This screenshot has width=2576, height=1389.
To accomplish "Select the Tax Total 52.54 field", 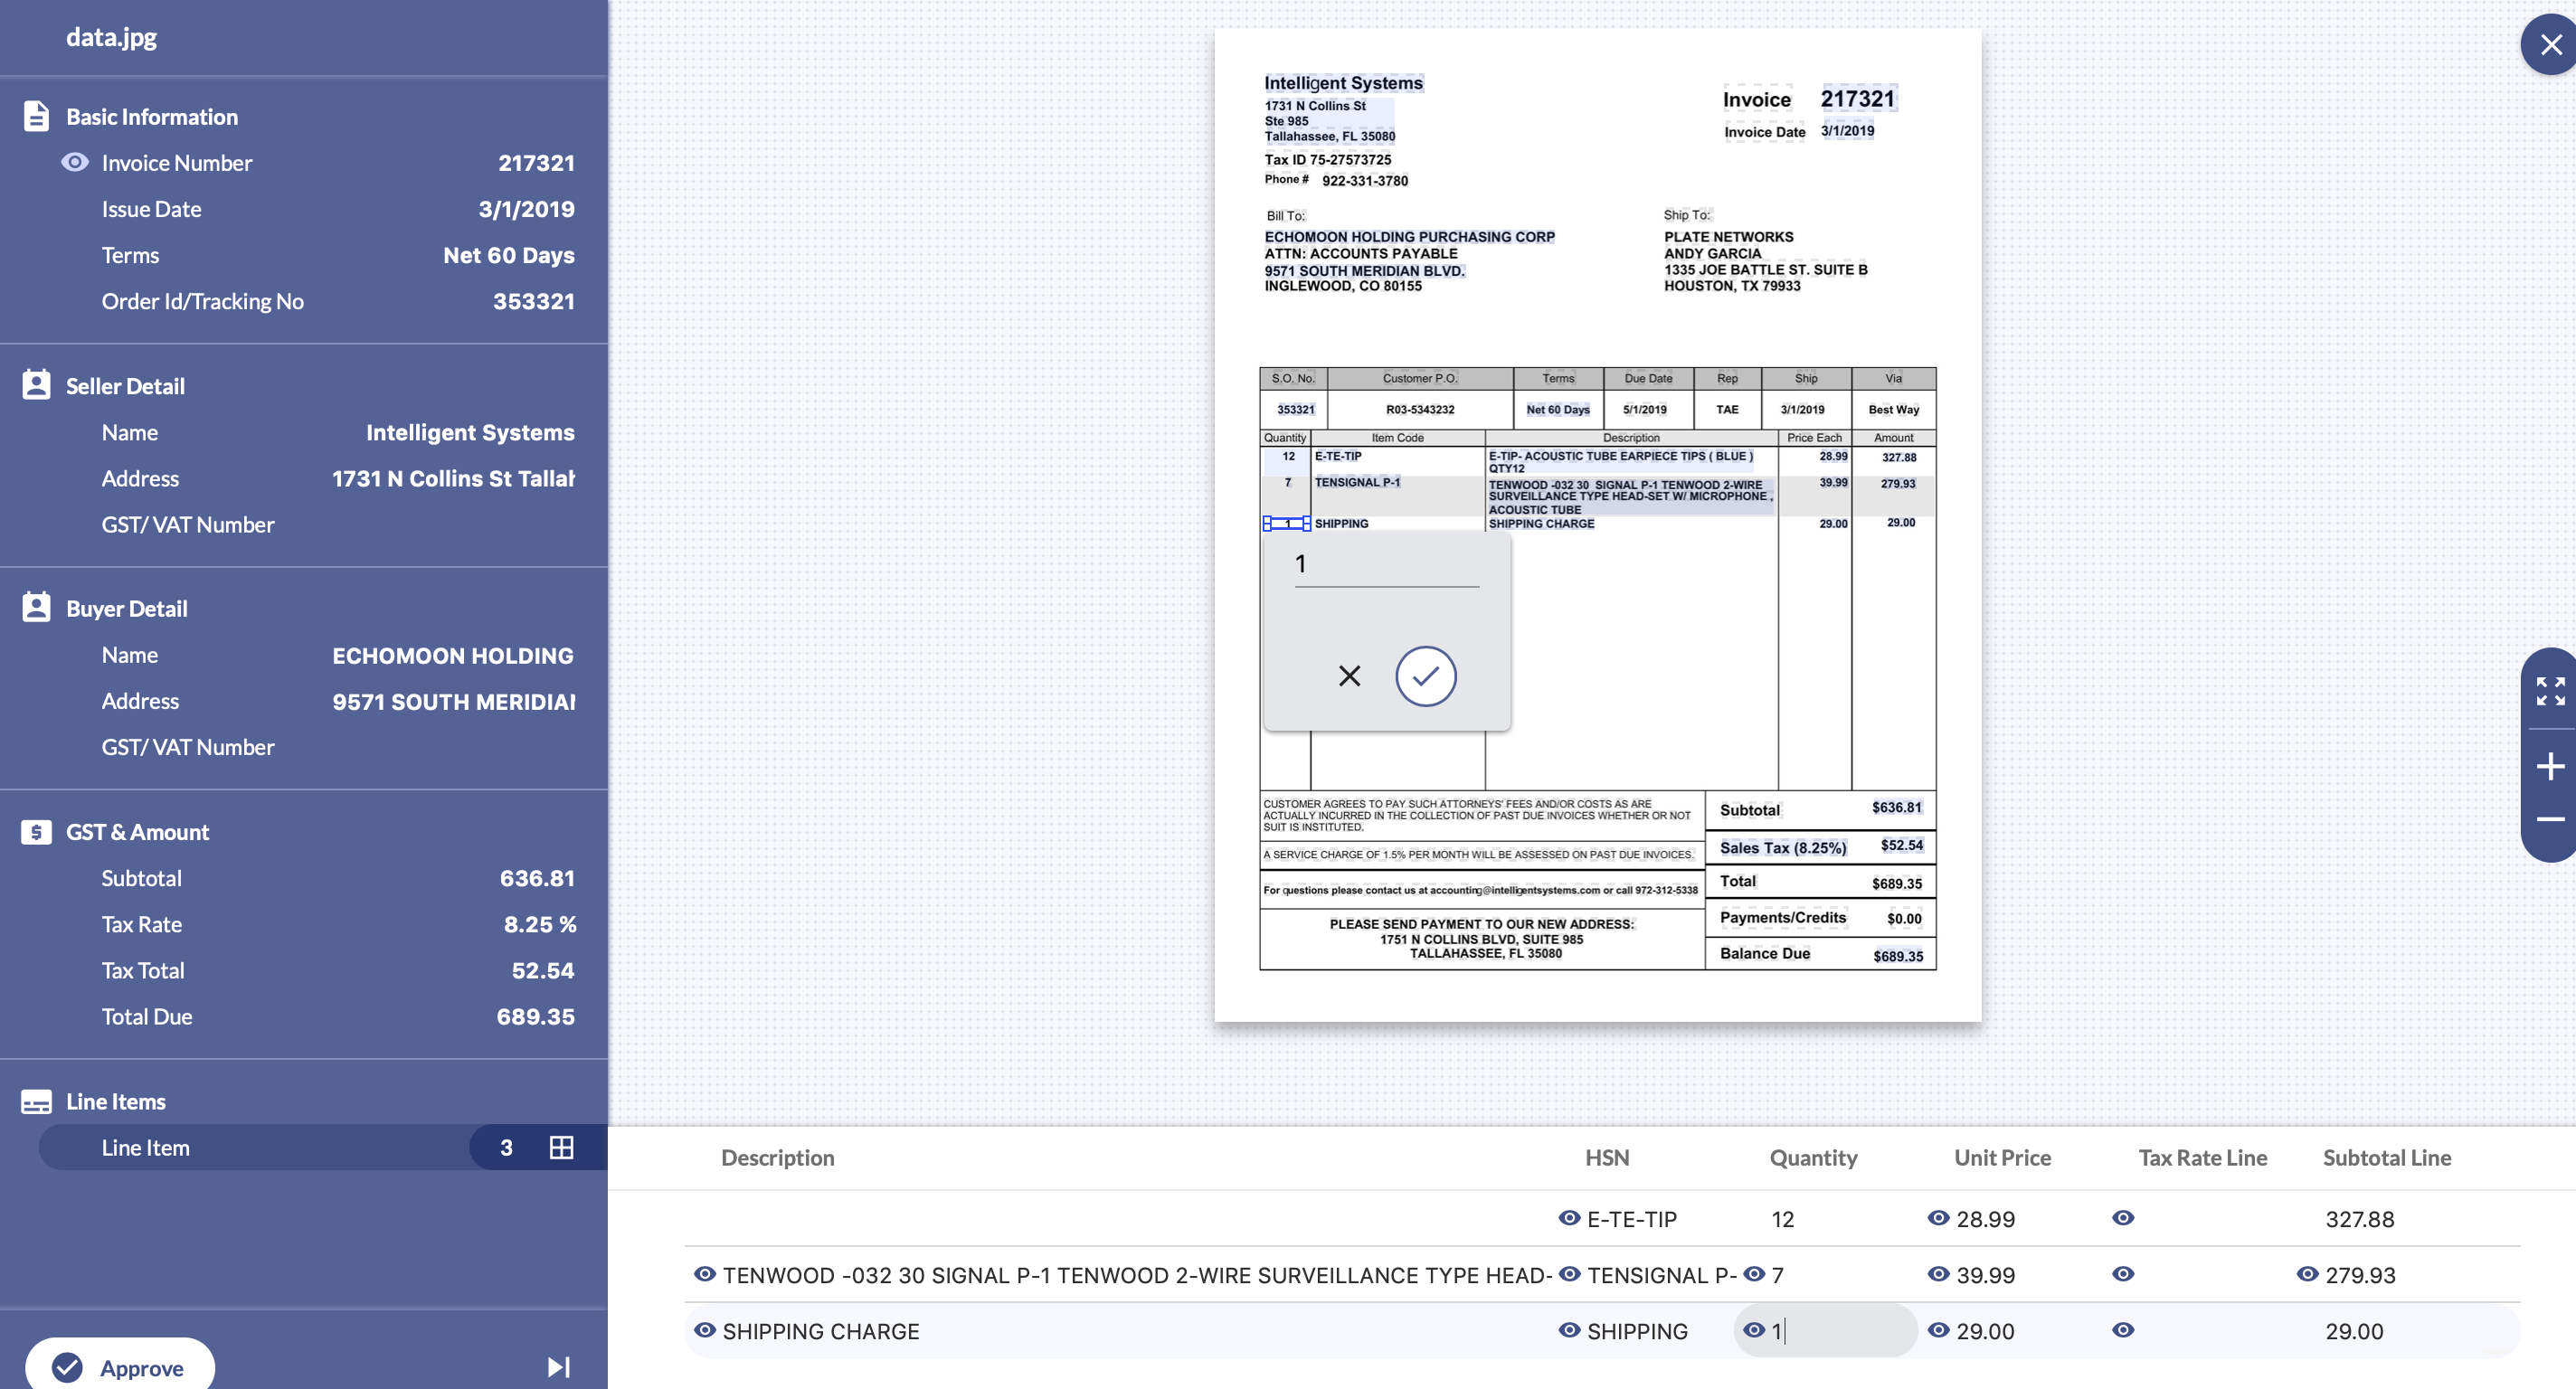I will pos(337,969).
